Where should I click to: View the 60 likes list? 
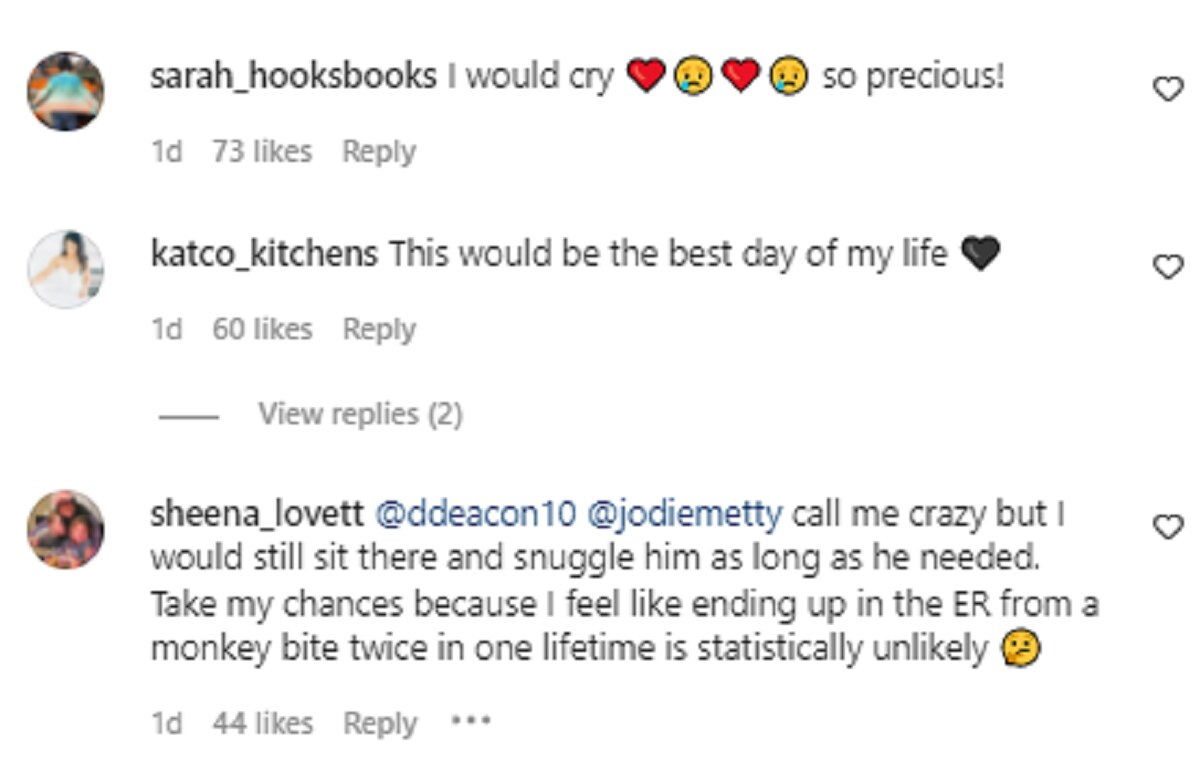coord(262,329)
